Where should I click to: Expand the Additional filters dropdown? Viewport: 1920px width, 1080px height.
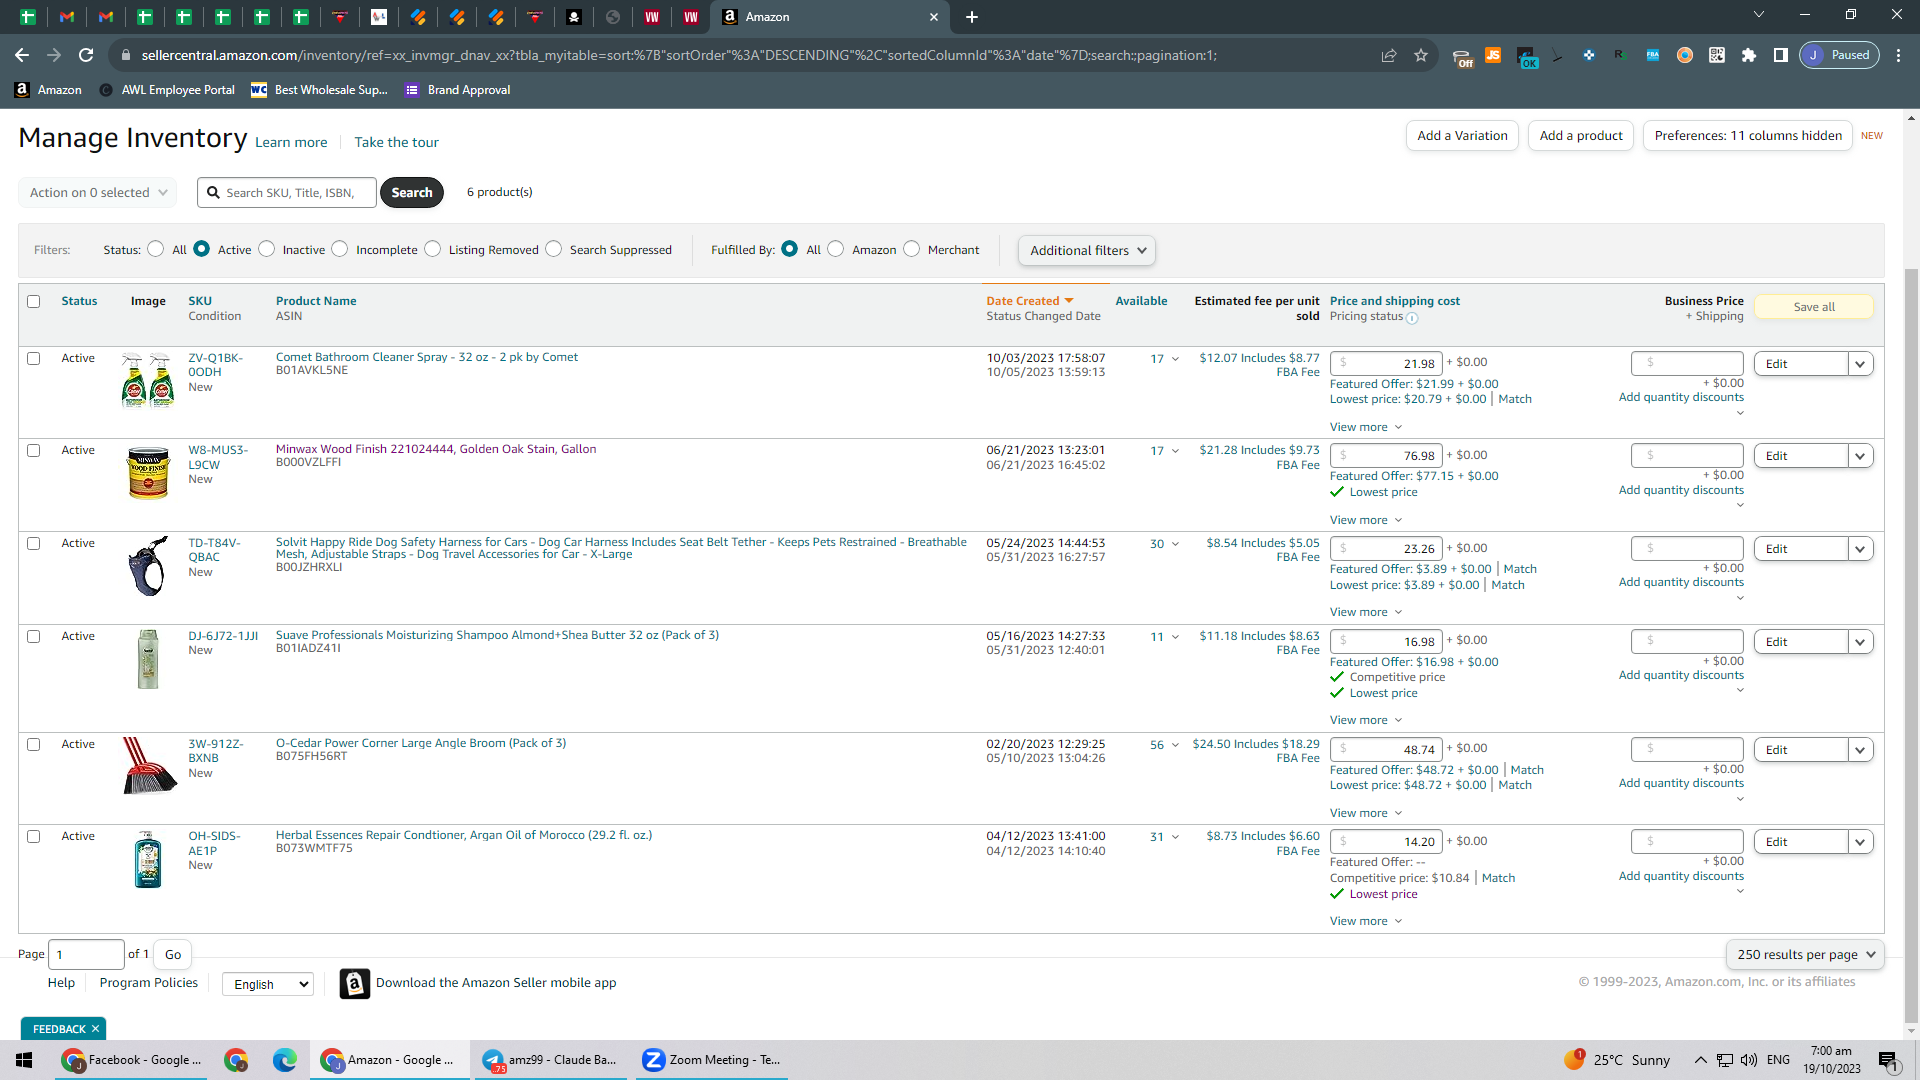point(1087,251)
